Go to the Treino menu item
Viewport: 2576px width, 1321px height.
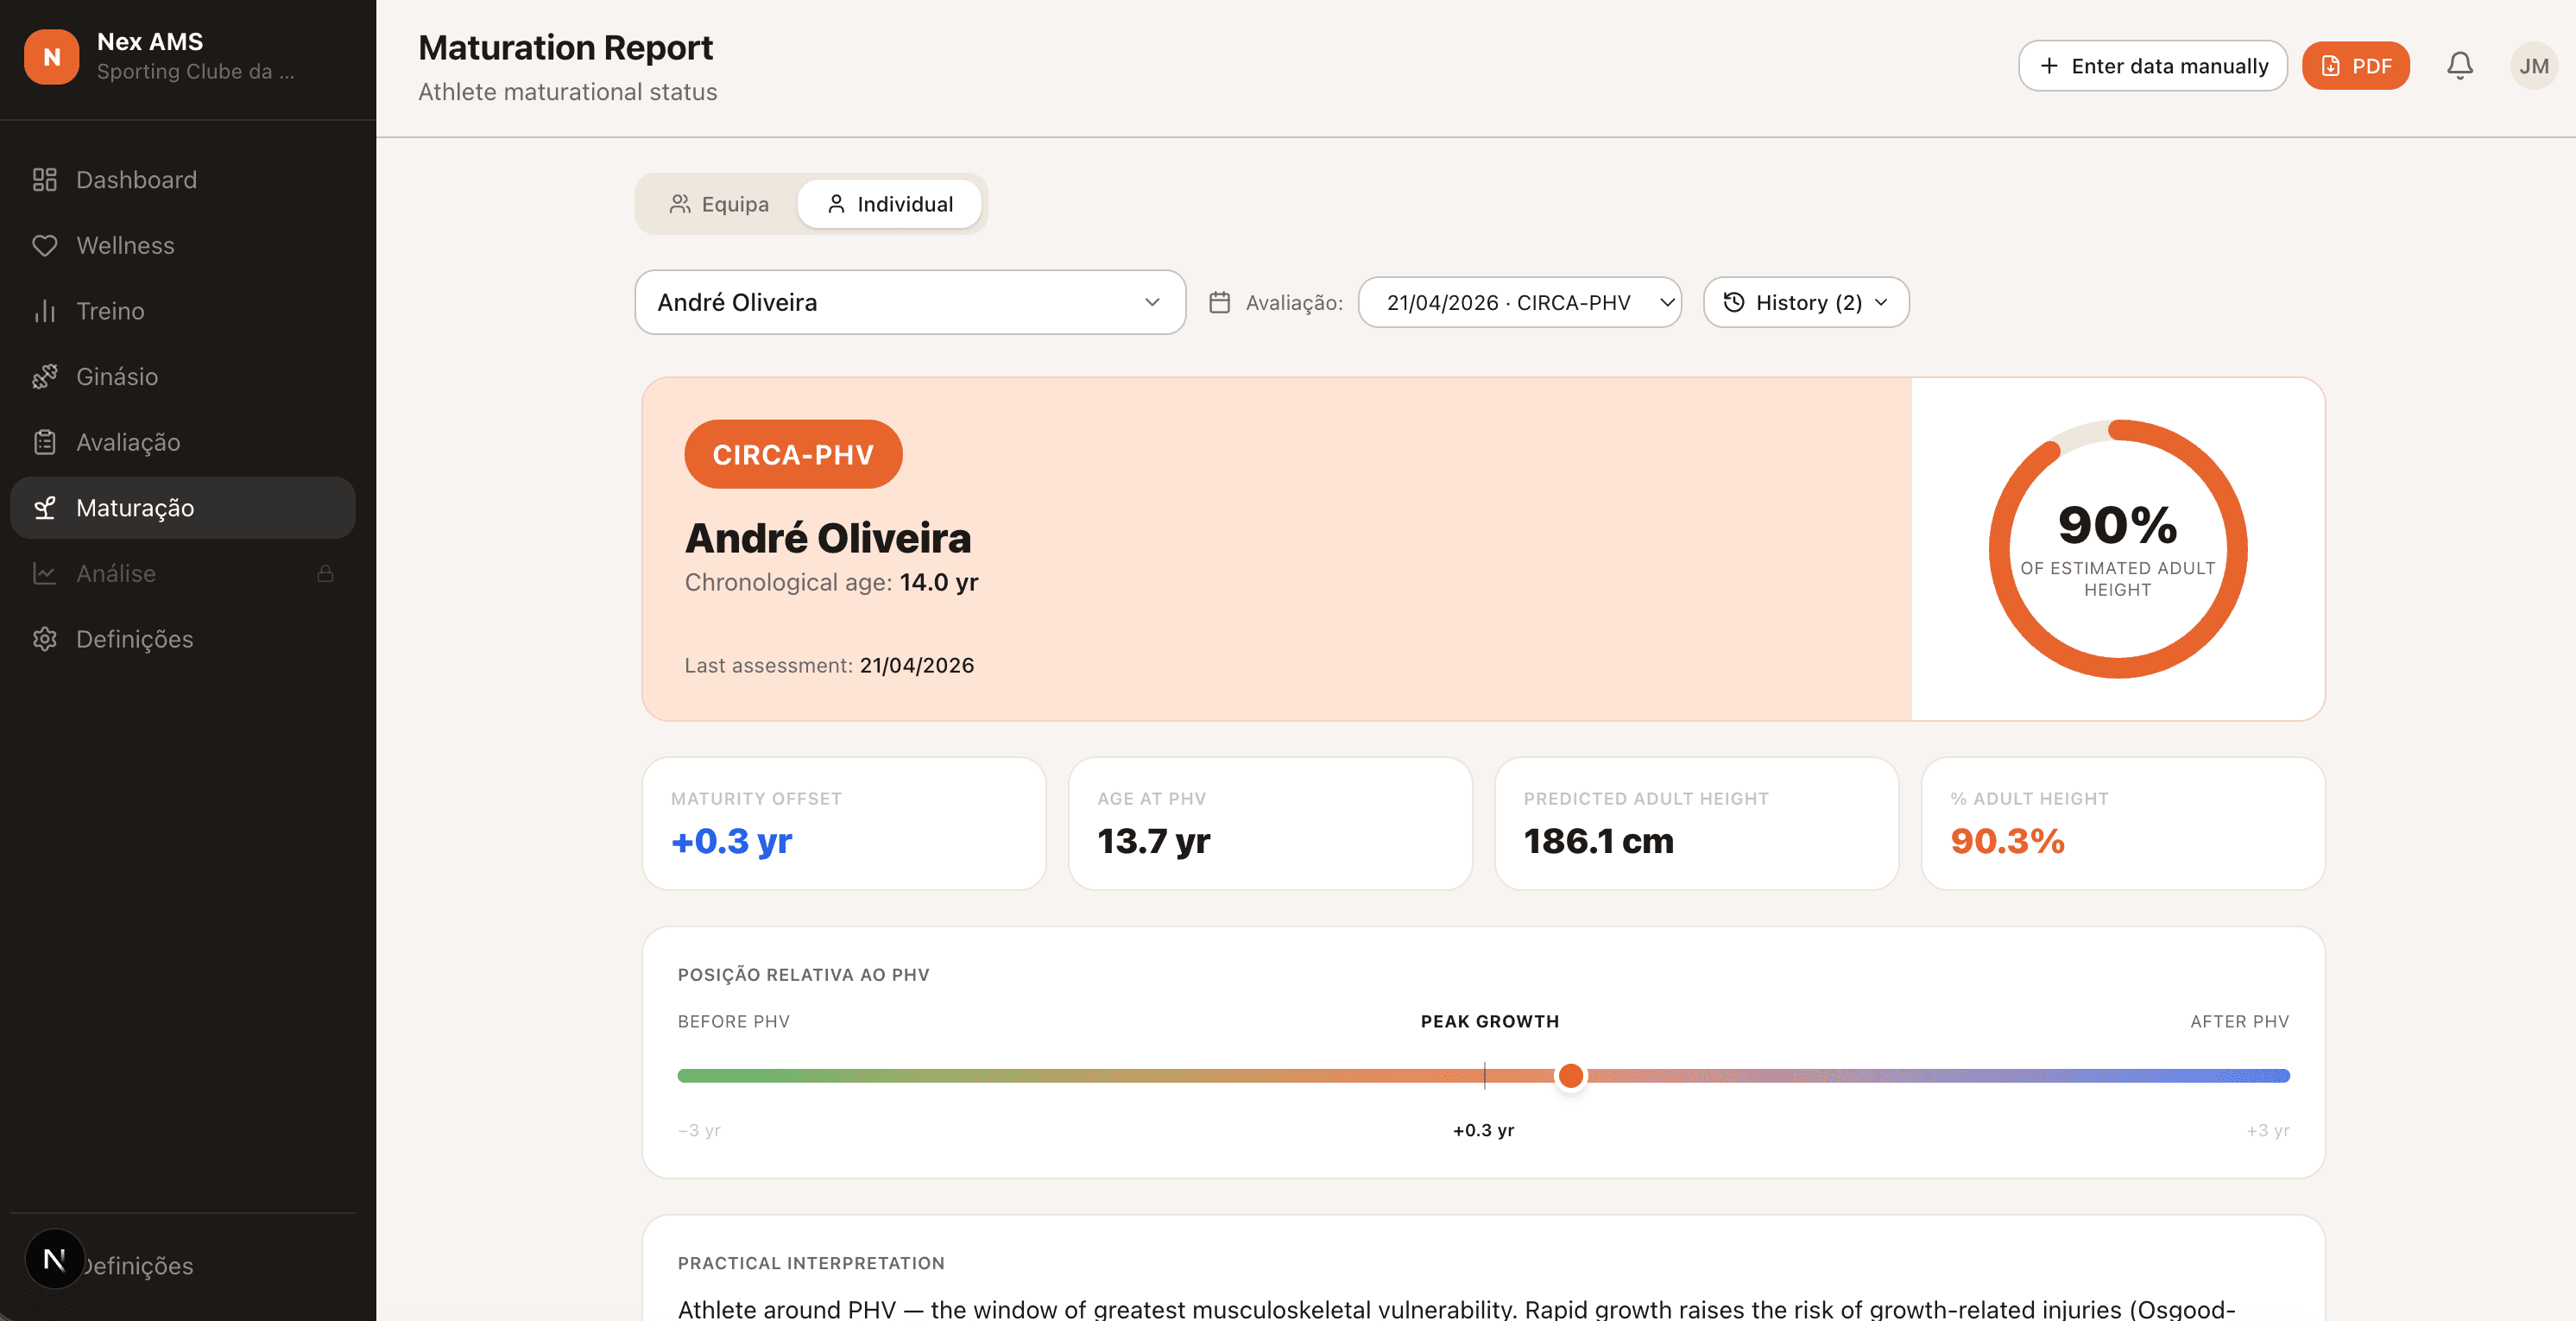(x=110, y=311)
